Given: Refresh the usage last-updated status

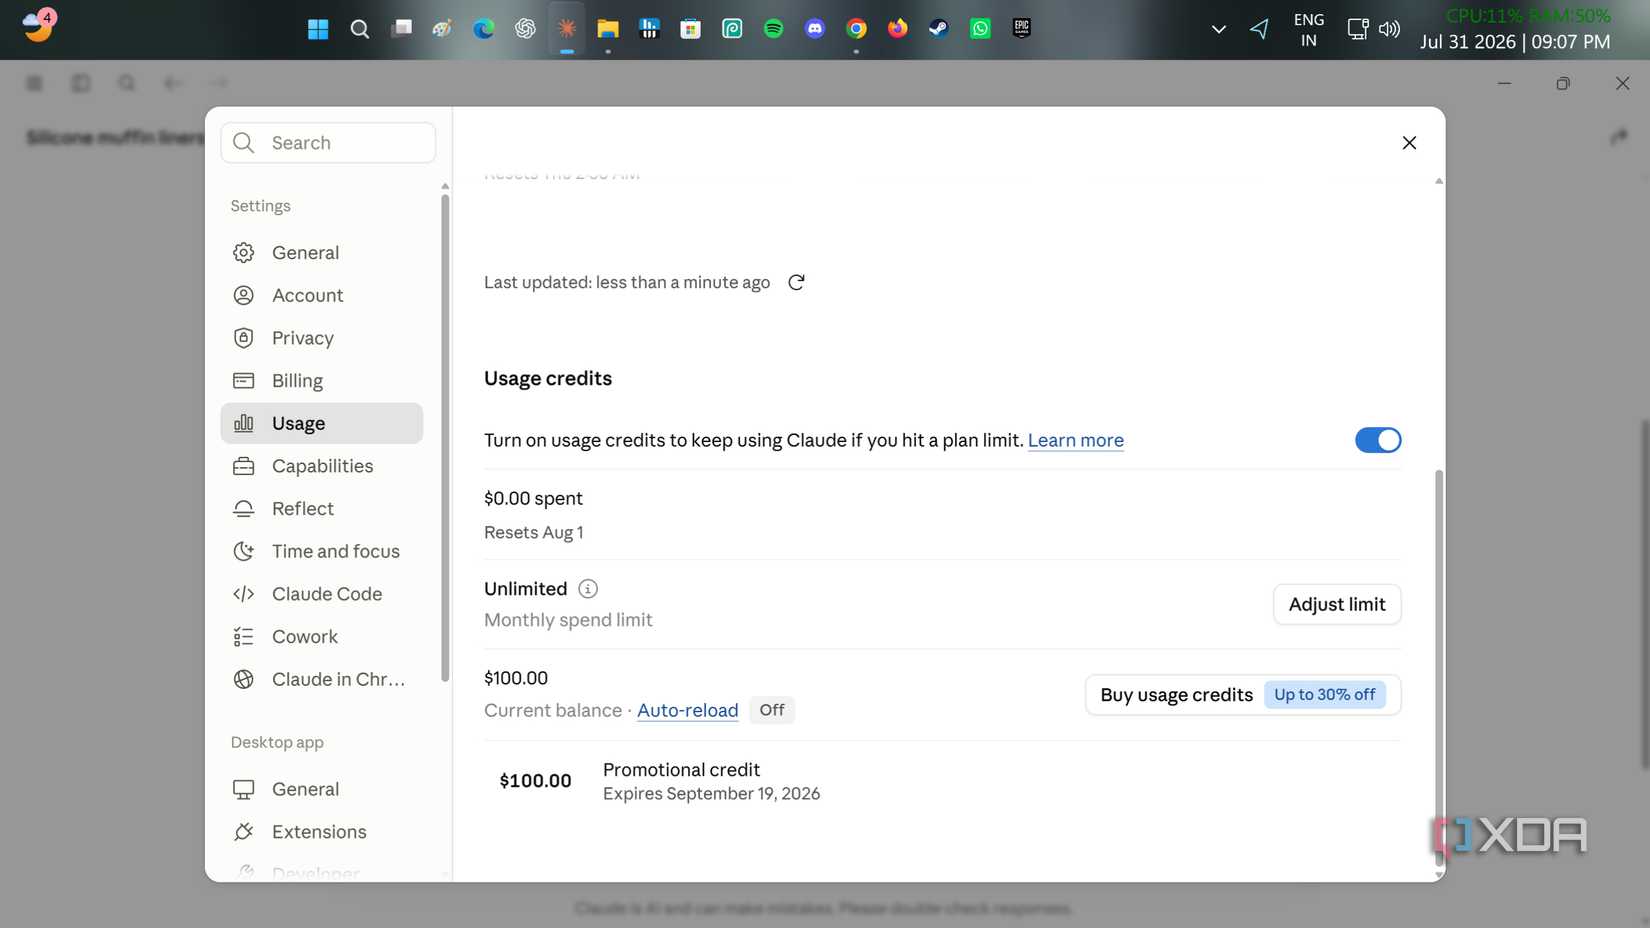Looking at the screenshot, I should point(796,282).
